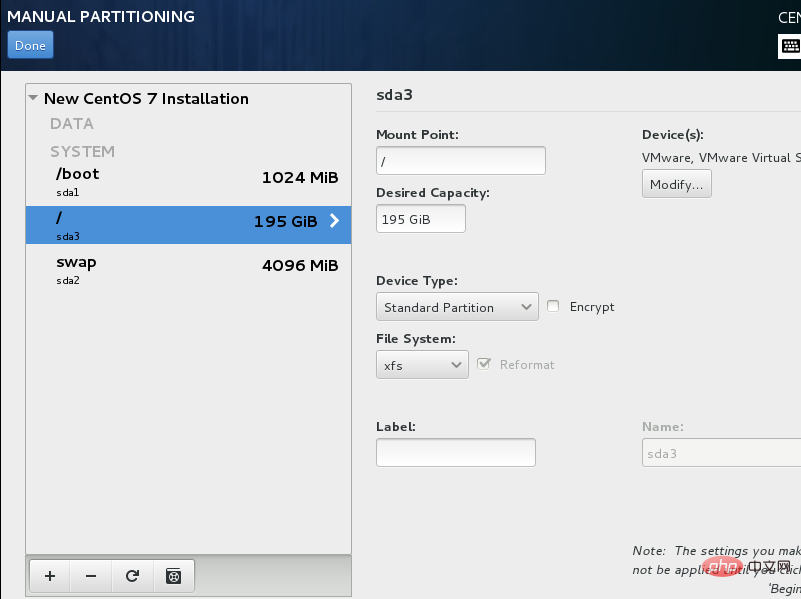
Task: Reload storage configuration from disk icon
Action: coord(132,576)
